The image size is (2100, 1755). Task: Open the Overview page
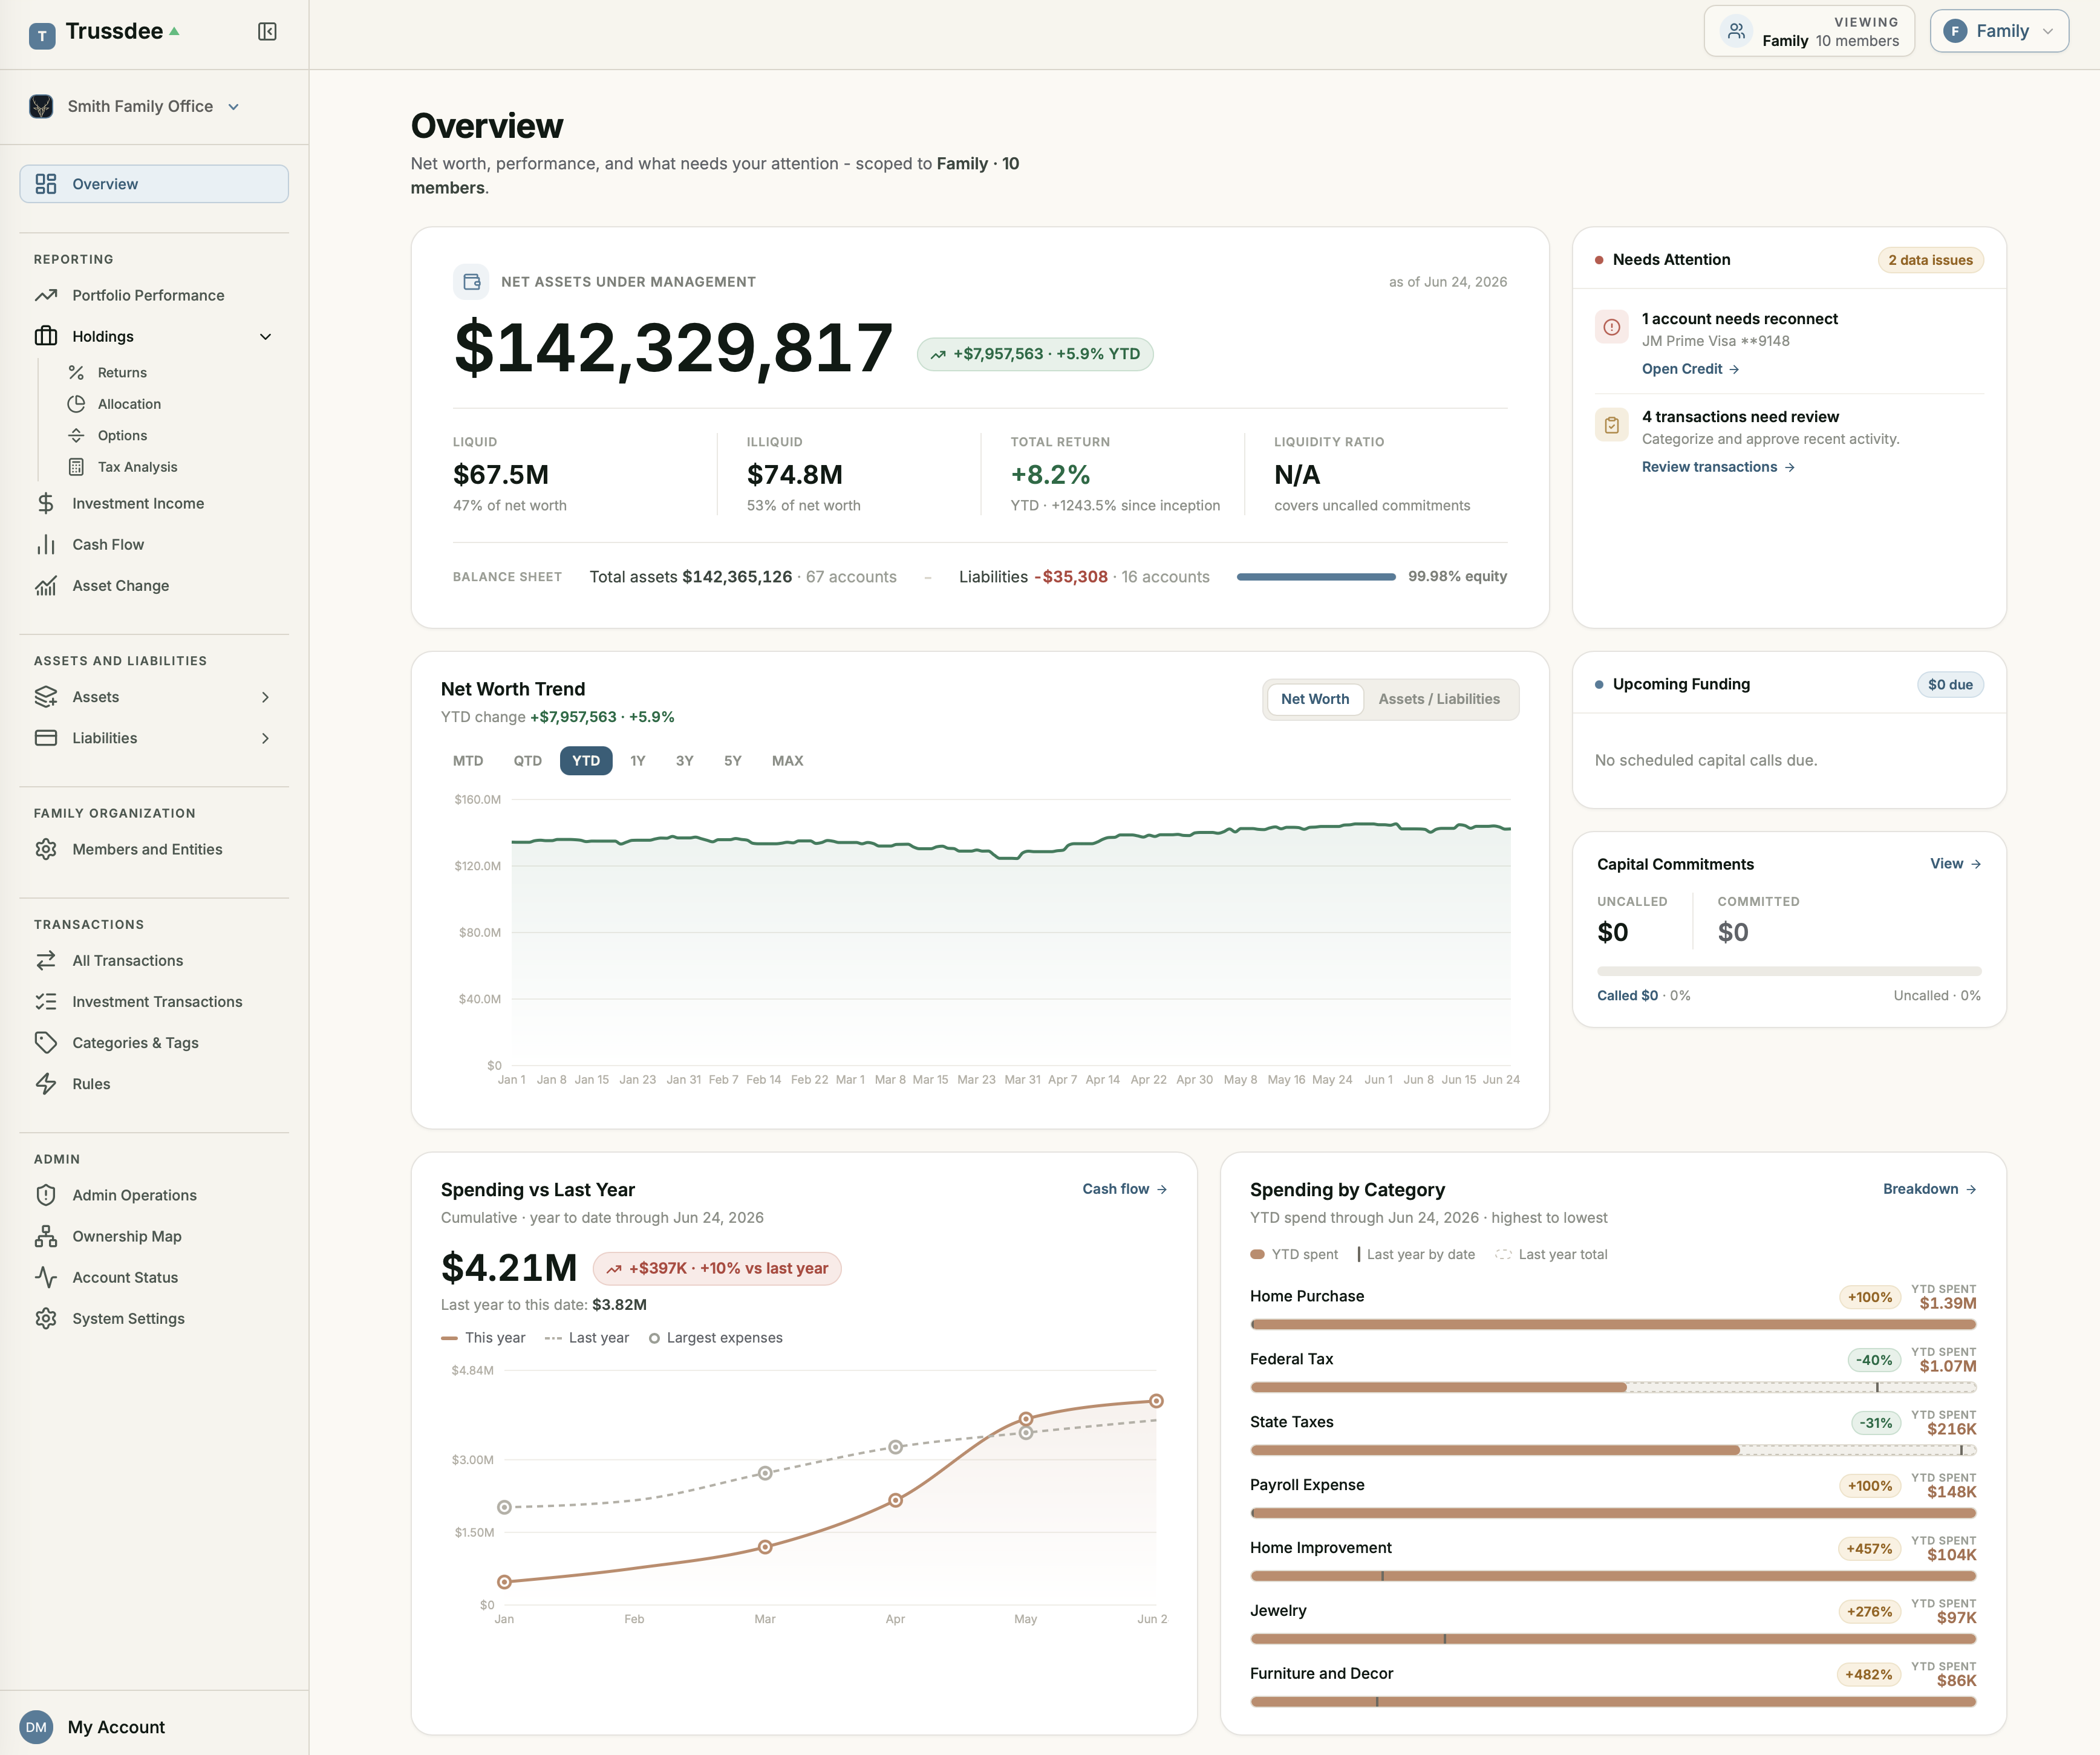tap(154, 184)
